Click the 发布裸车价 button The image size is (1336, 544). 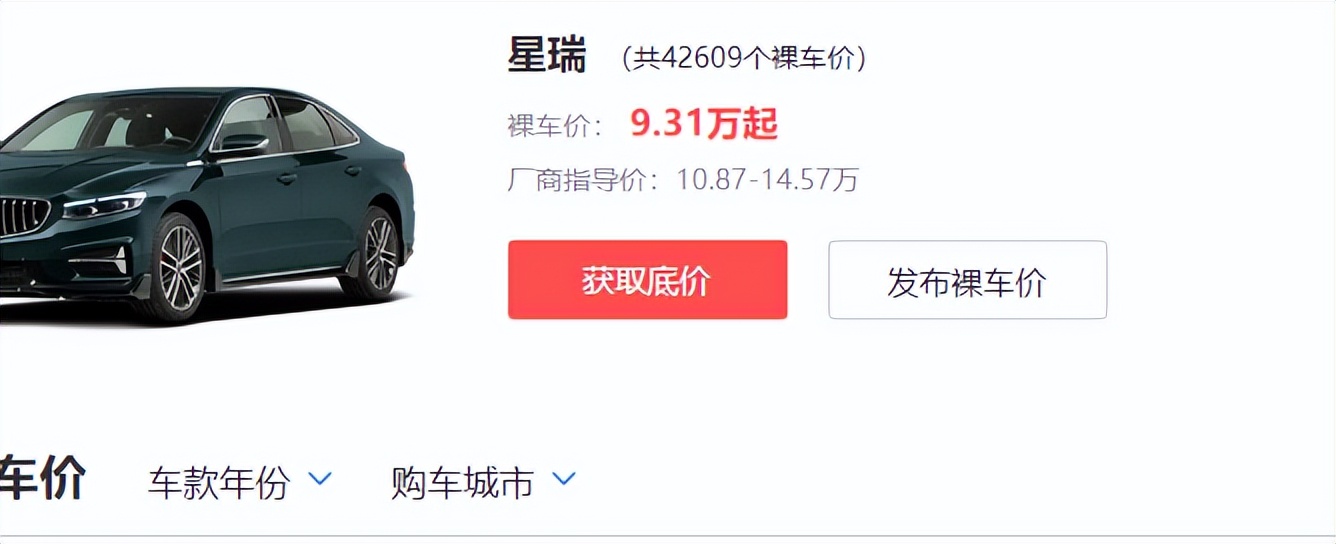pos(967,280)
